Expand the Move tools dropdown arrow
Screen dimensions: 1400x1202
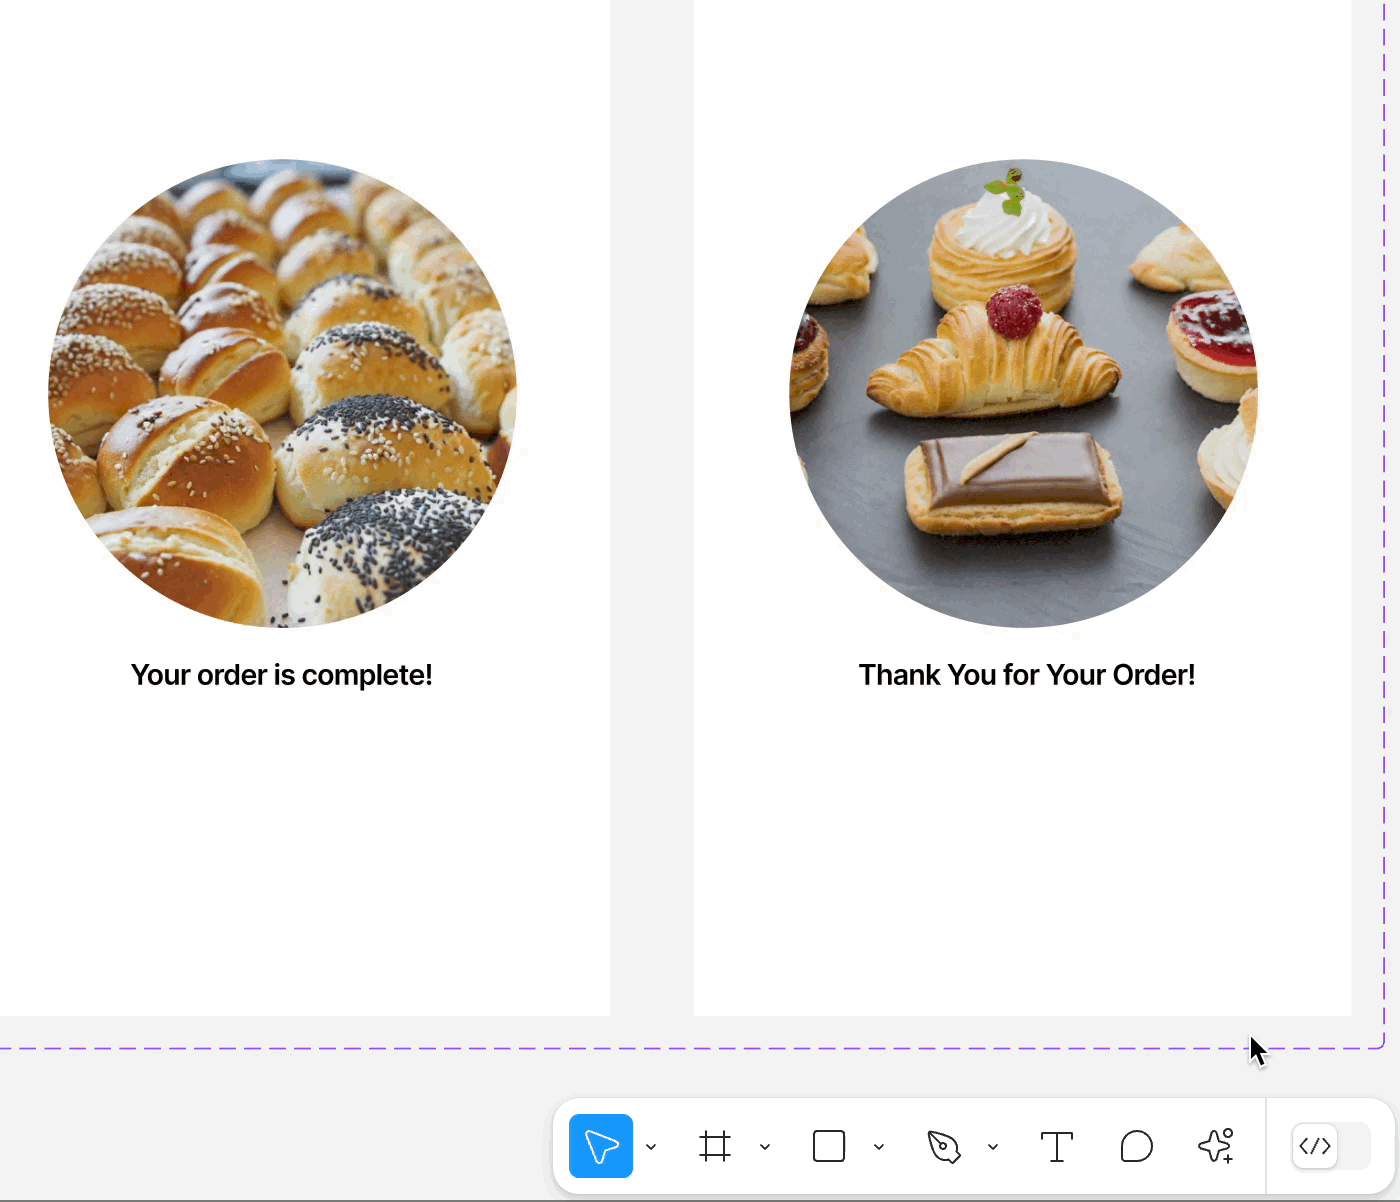pyautogui.click(x=651, y=1147)
